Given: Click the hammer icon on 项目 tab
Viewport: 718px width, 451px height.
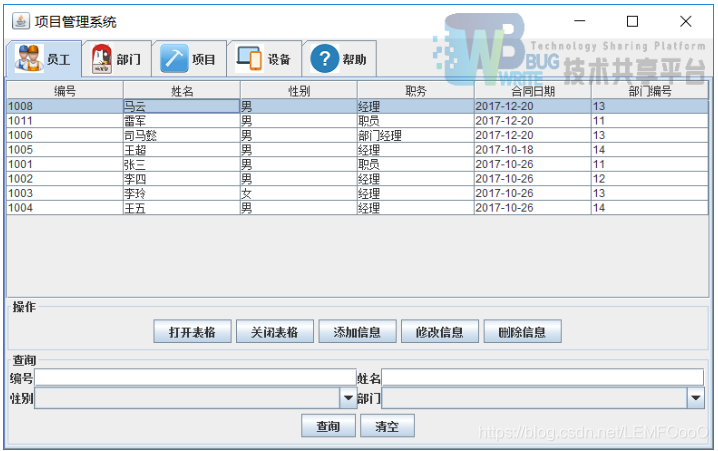Looking at the screenshot, I should point(174,59).
